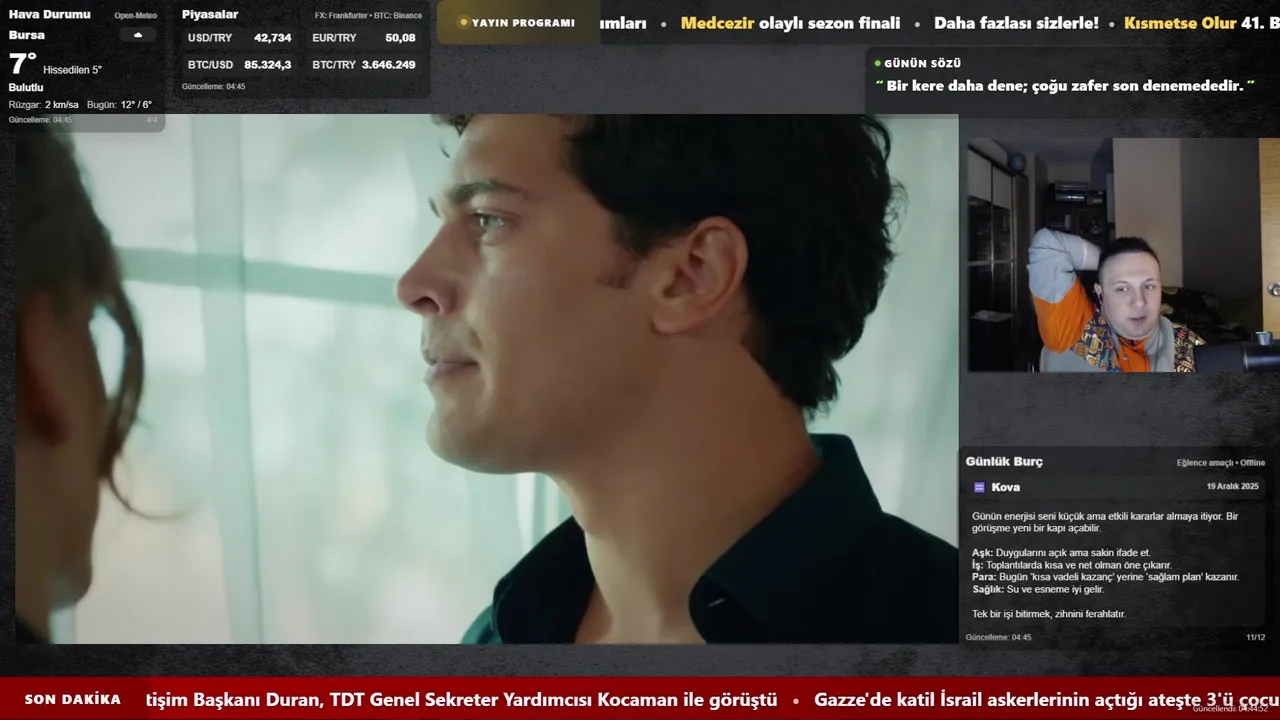The height and width of the screenshot is (720, 1280).
Task: Click the Tek bir işi bitirmek closing line
Action: coord(1048,614)
